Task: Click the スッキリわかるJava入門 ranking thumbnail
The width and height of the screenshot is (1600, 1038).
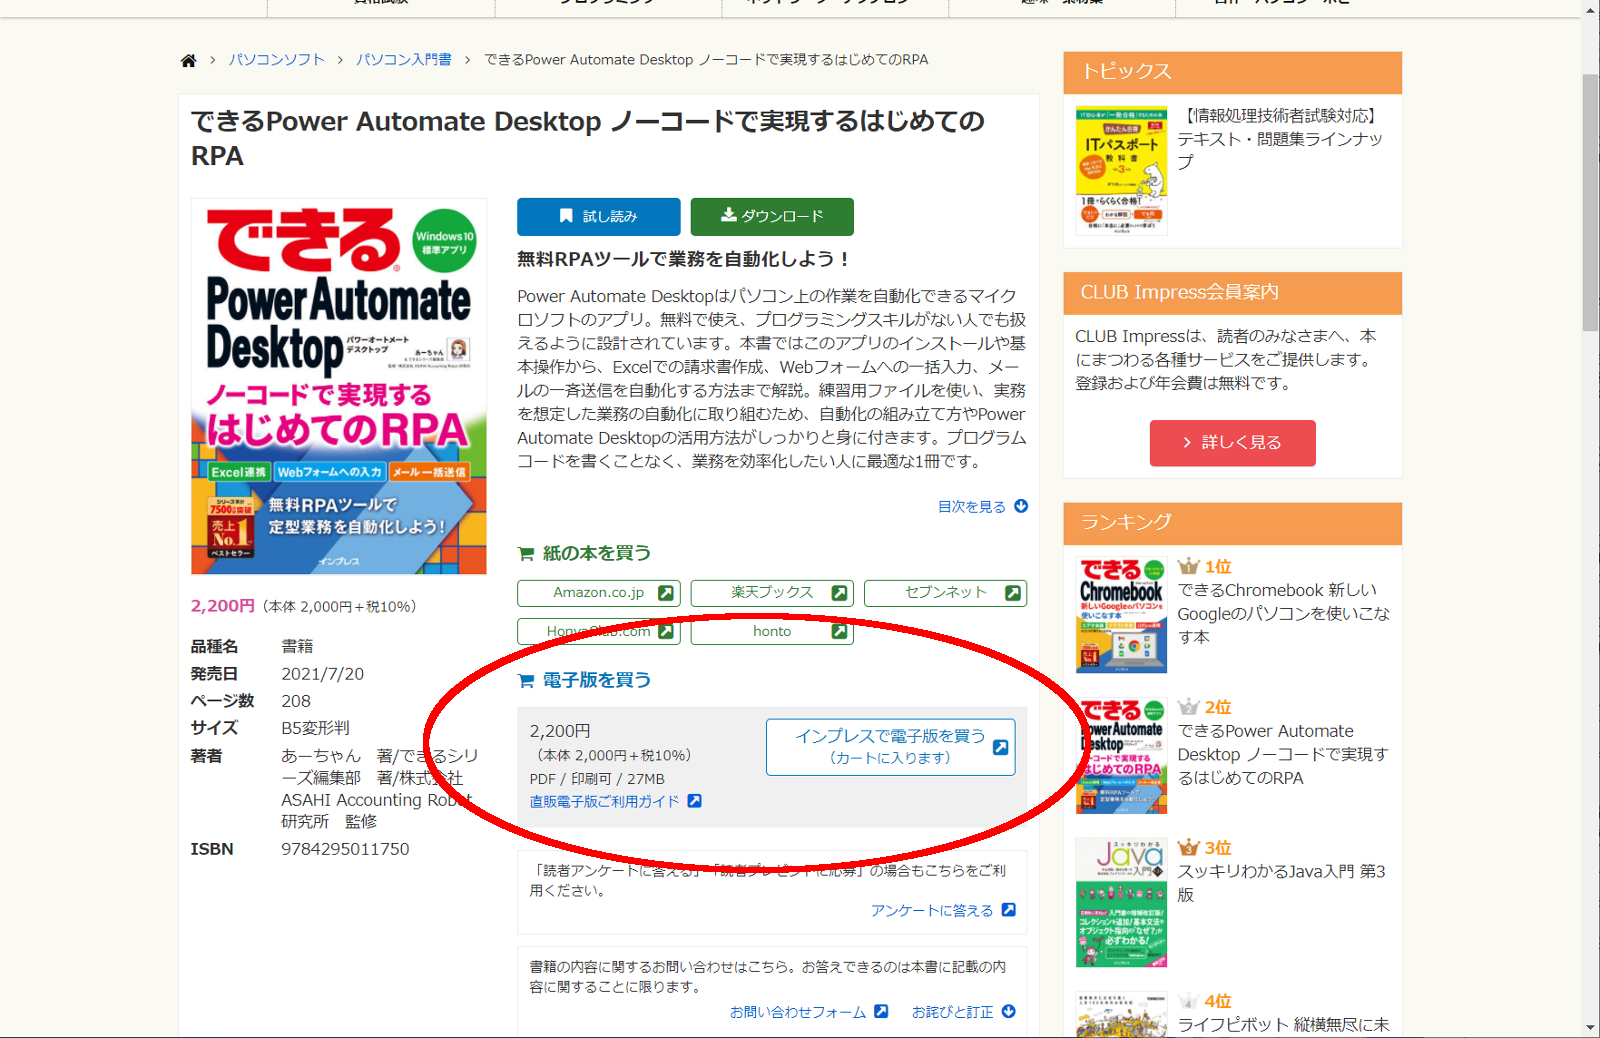Action: pos(1122,900)
